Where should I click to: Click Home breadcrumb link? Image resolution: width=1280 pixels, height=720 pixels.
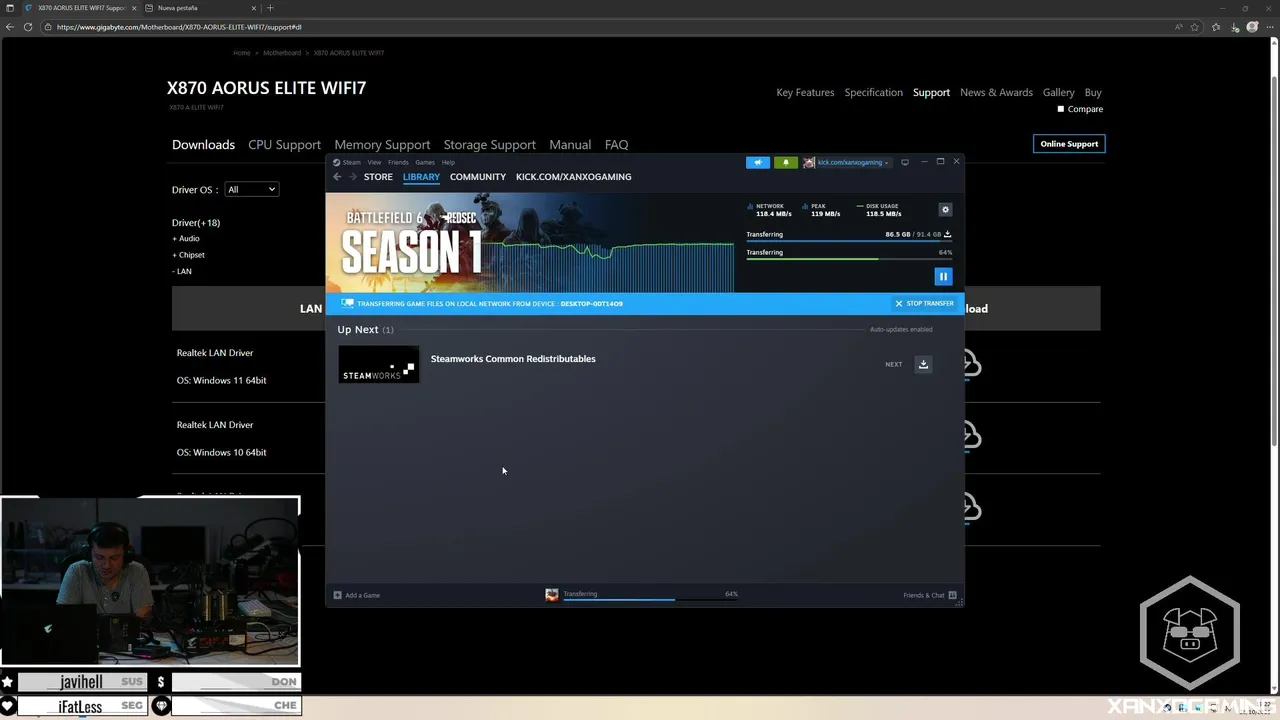[x=242, y=53]
